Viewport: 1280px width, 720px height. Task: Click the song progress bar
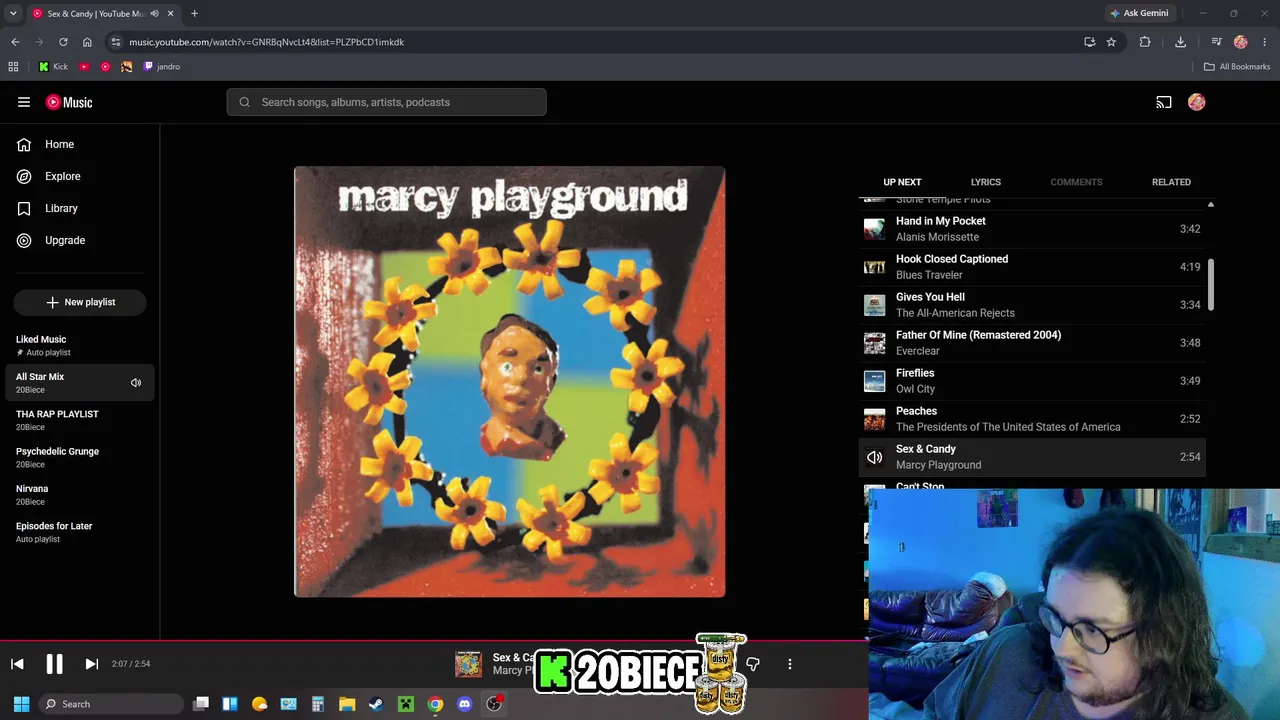point(434,640)
